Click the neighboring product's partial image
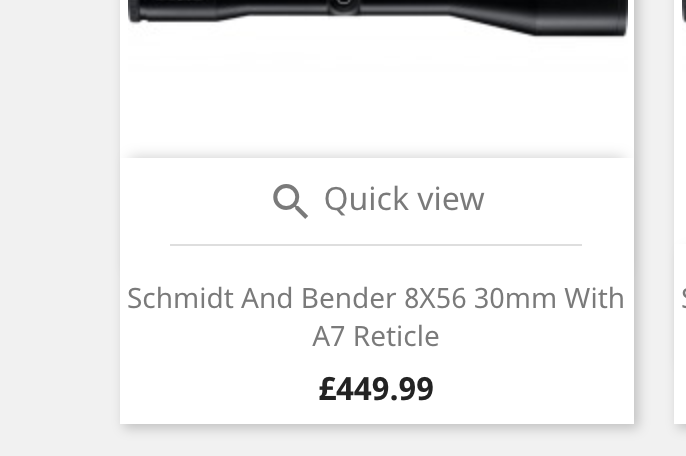This screenshot has height=456, width=686. [683, 11]
